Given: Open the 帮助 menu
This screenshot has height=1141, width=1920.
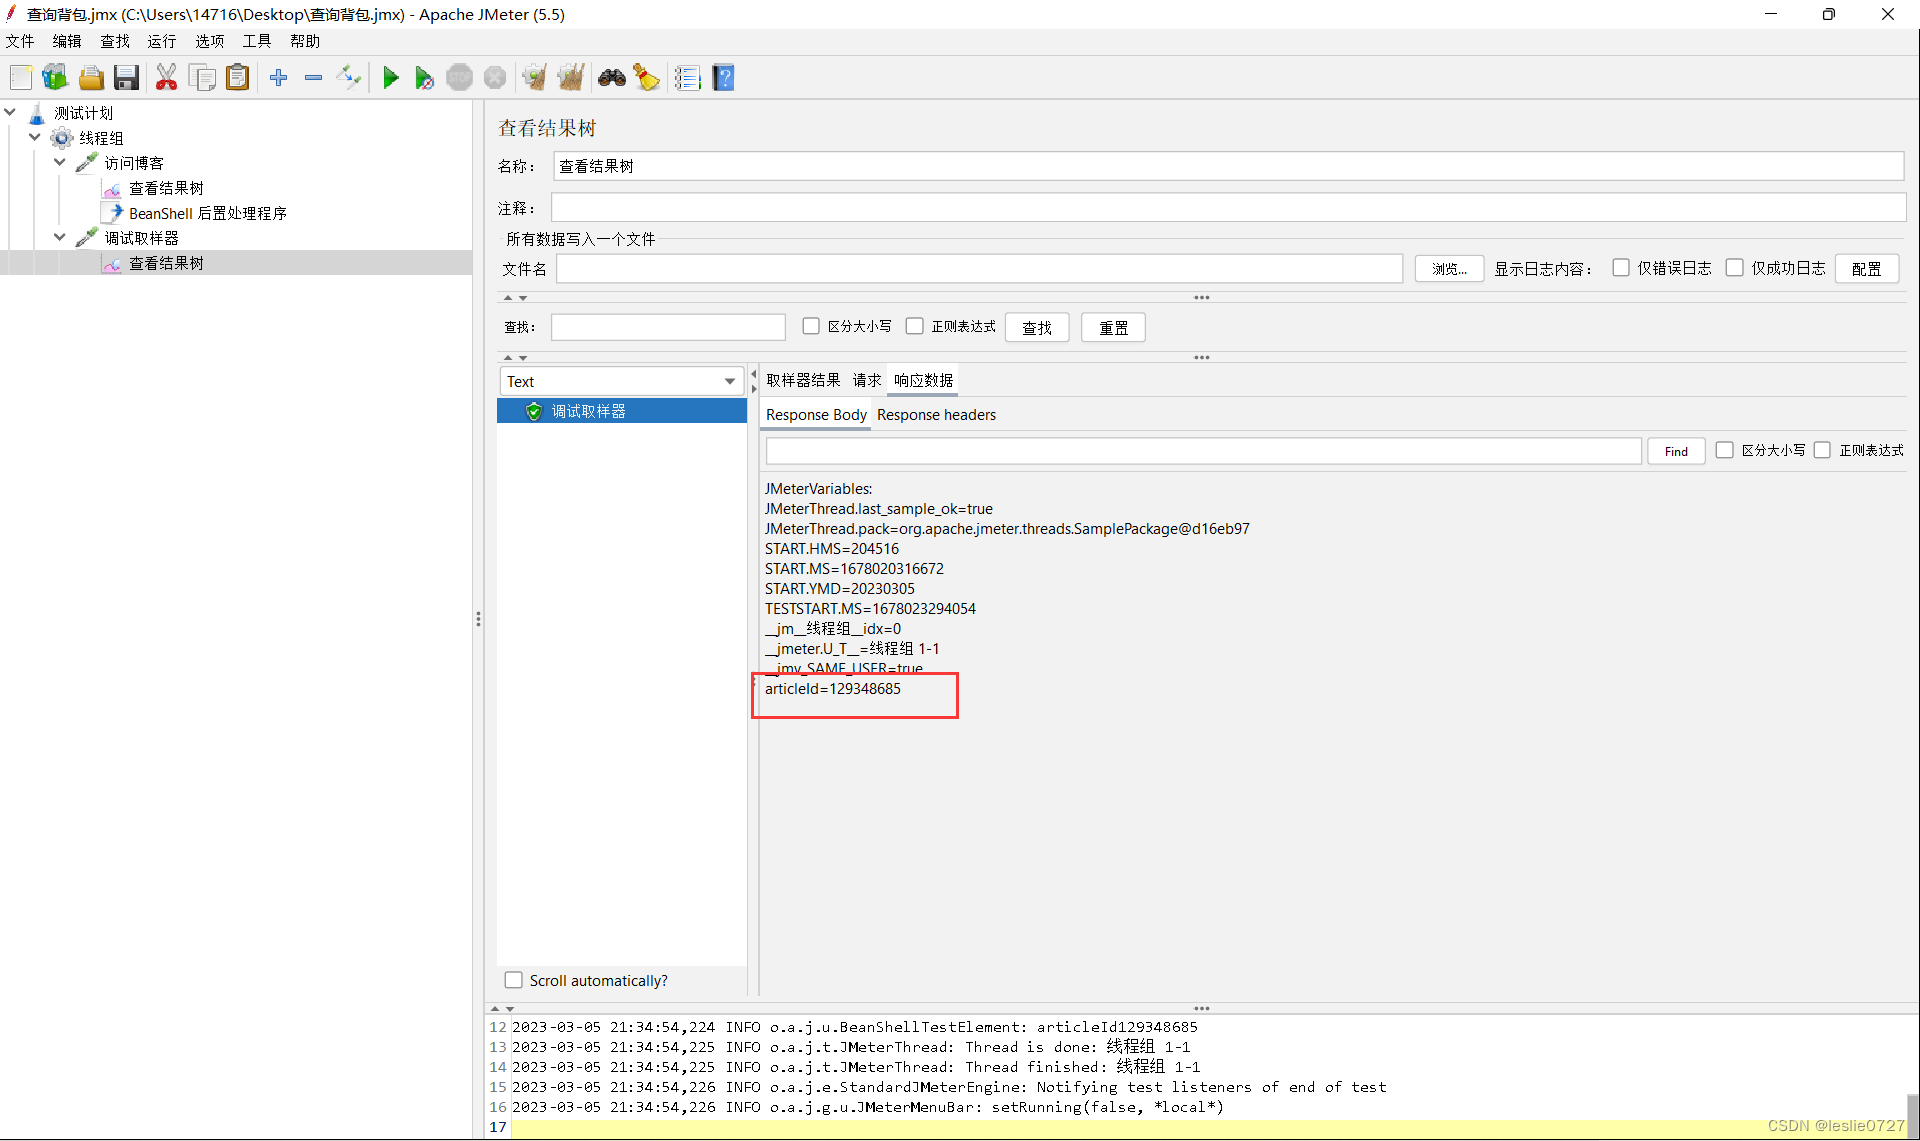Looking at the screenshot, I should (305, 41).
